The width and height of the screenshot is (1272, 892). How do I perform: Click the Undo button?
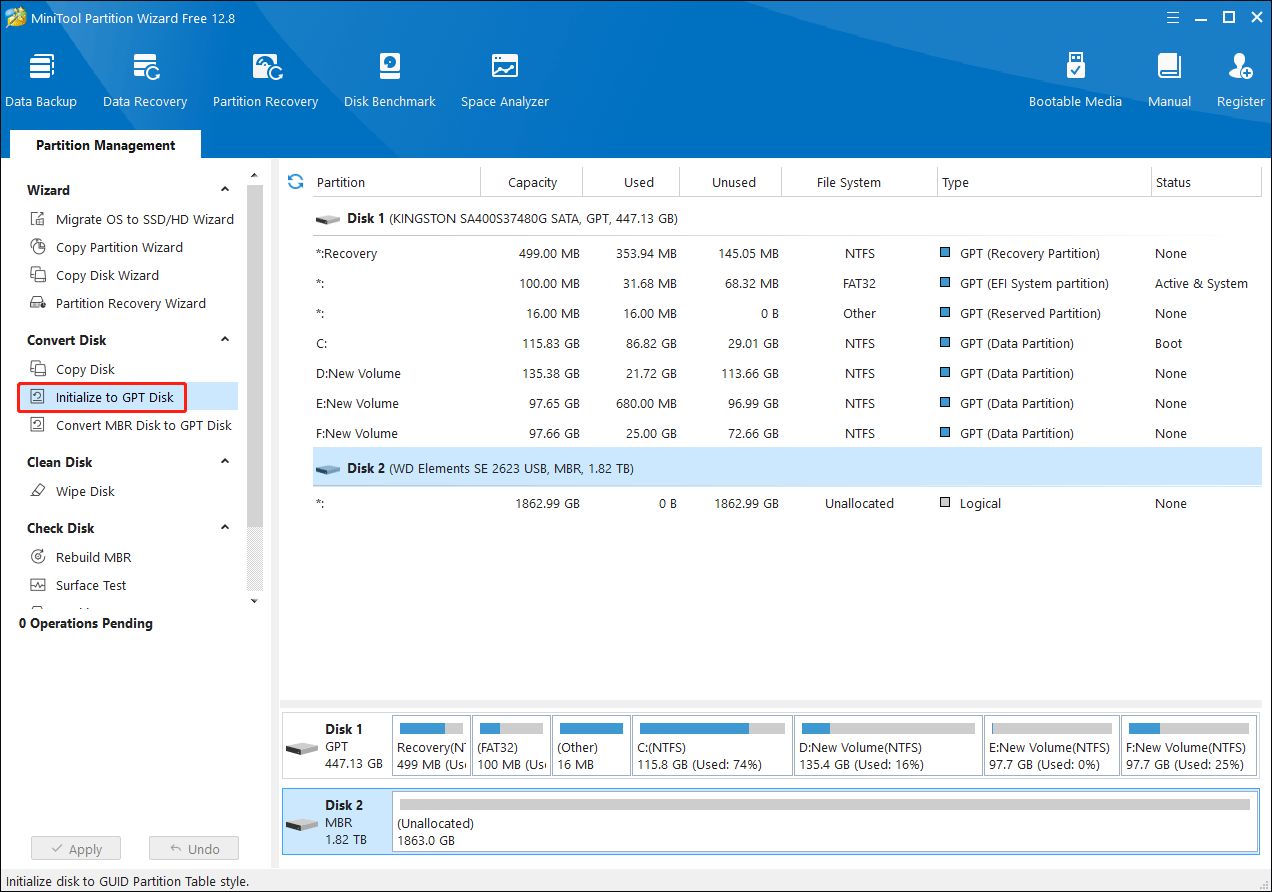(x=194, y=849)
